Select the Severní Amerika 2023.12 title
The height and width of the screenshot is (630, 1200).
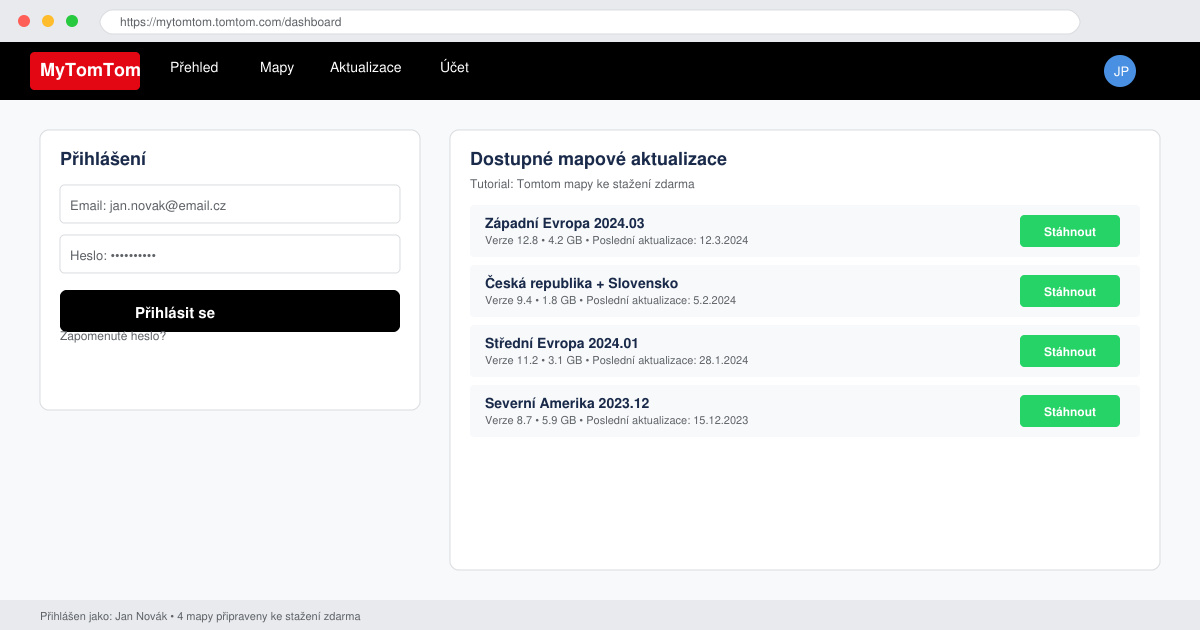[567, 403]
